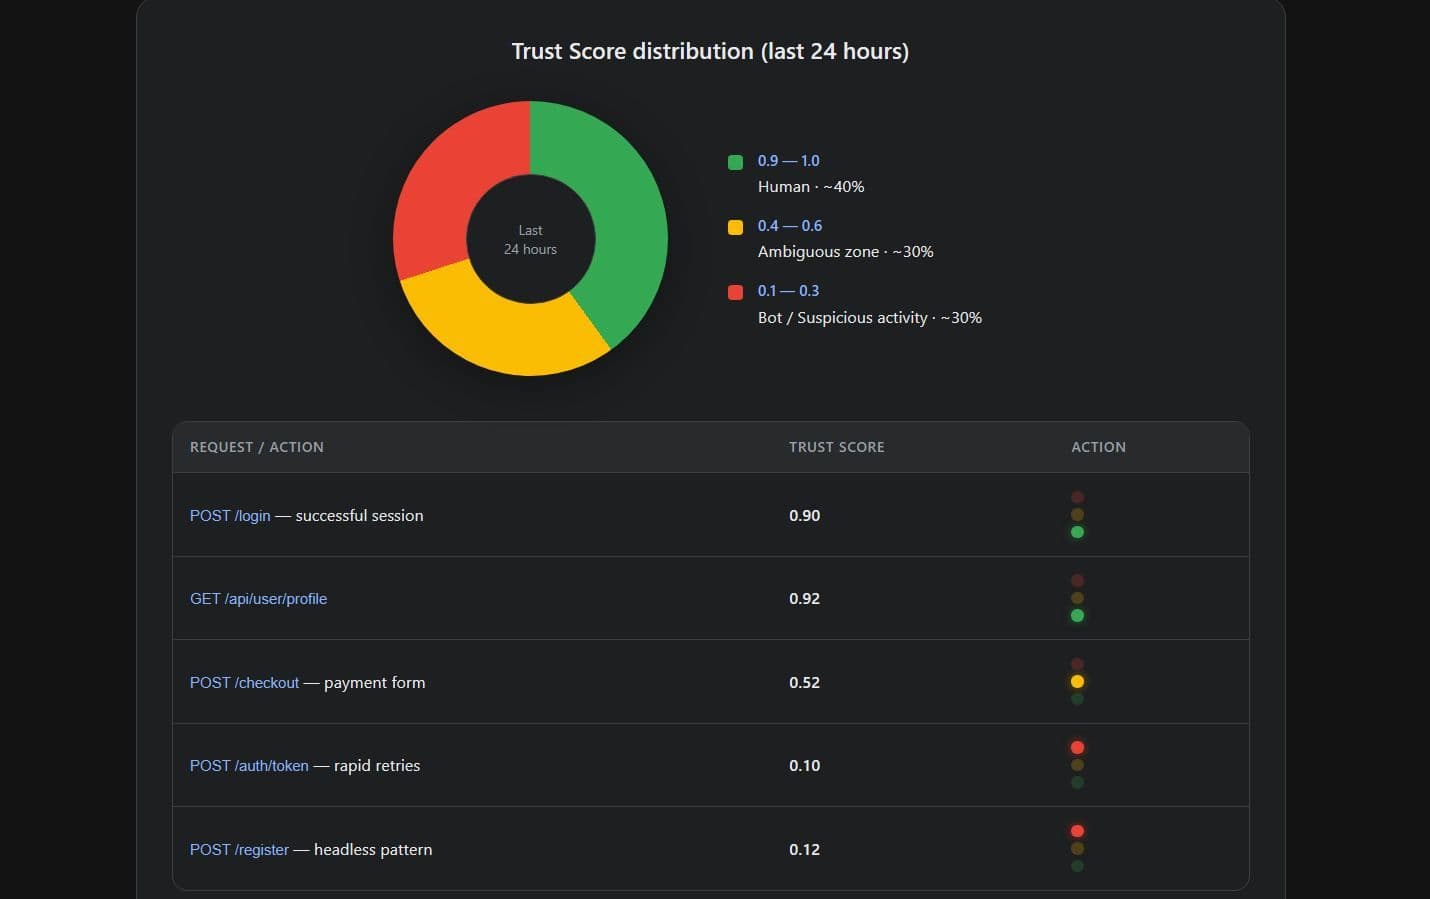Select the dim yellow dot in POST /auth/token traffic light

[x=1077, y=765]
